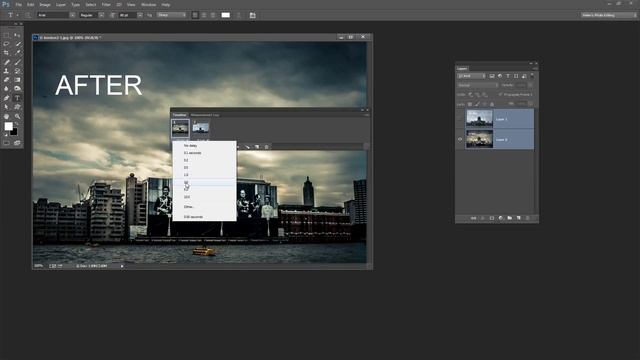Click the black background color swatch
The width and height of the screenshot is (640, 360).
pyautogui.click(x=15, y=132)
